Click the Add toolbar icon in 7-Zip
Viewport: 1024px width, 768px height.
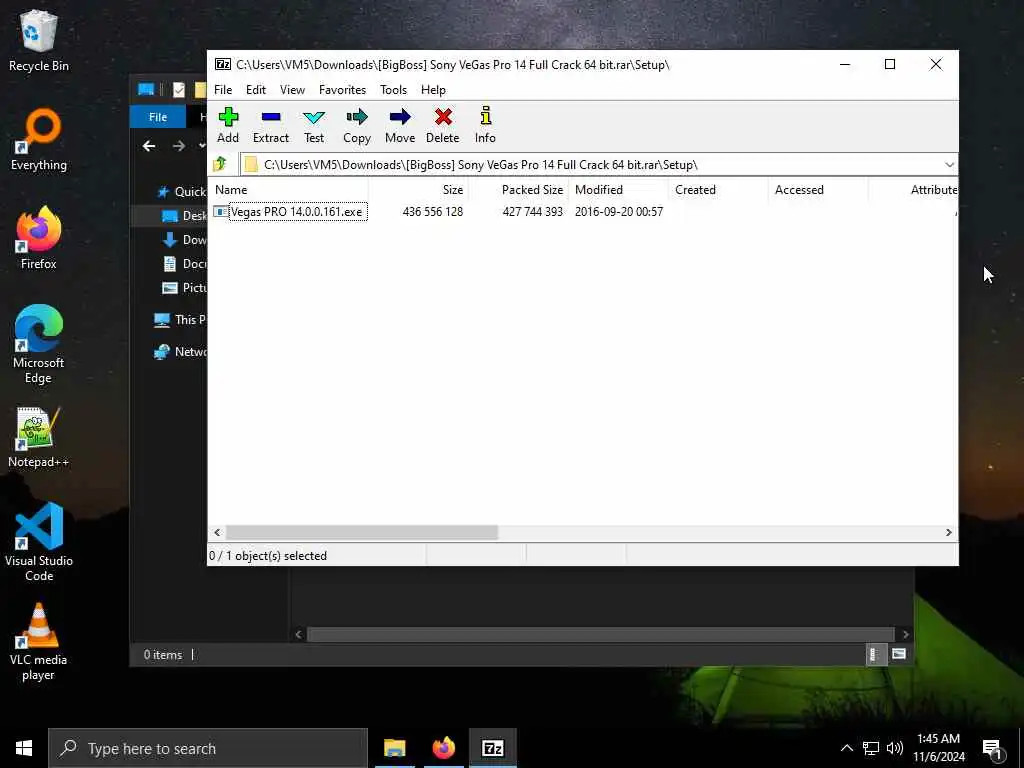click(228, 125)
